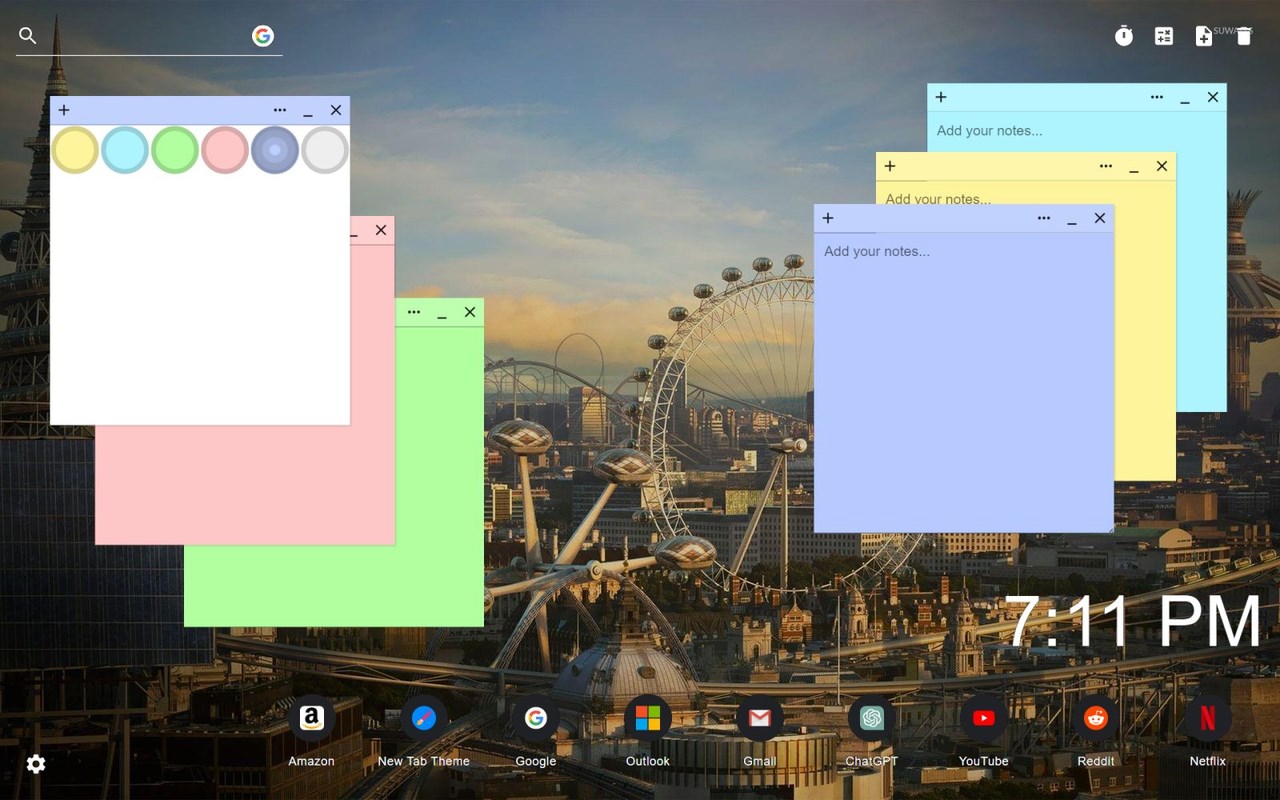Minimize the green note
The image size is (1280, 800).
[442, 314]
